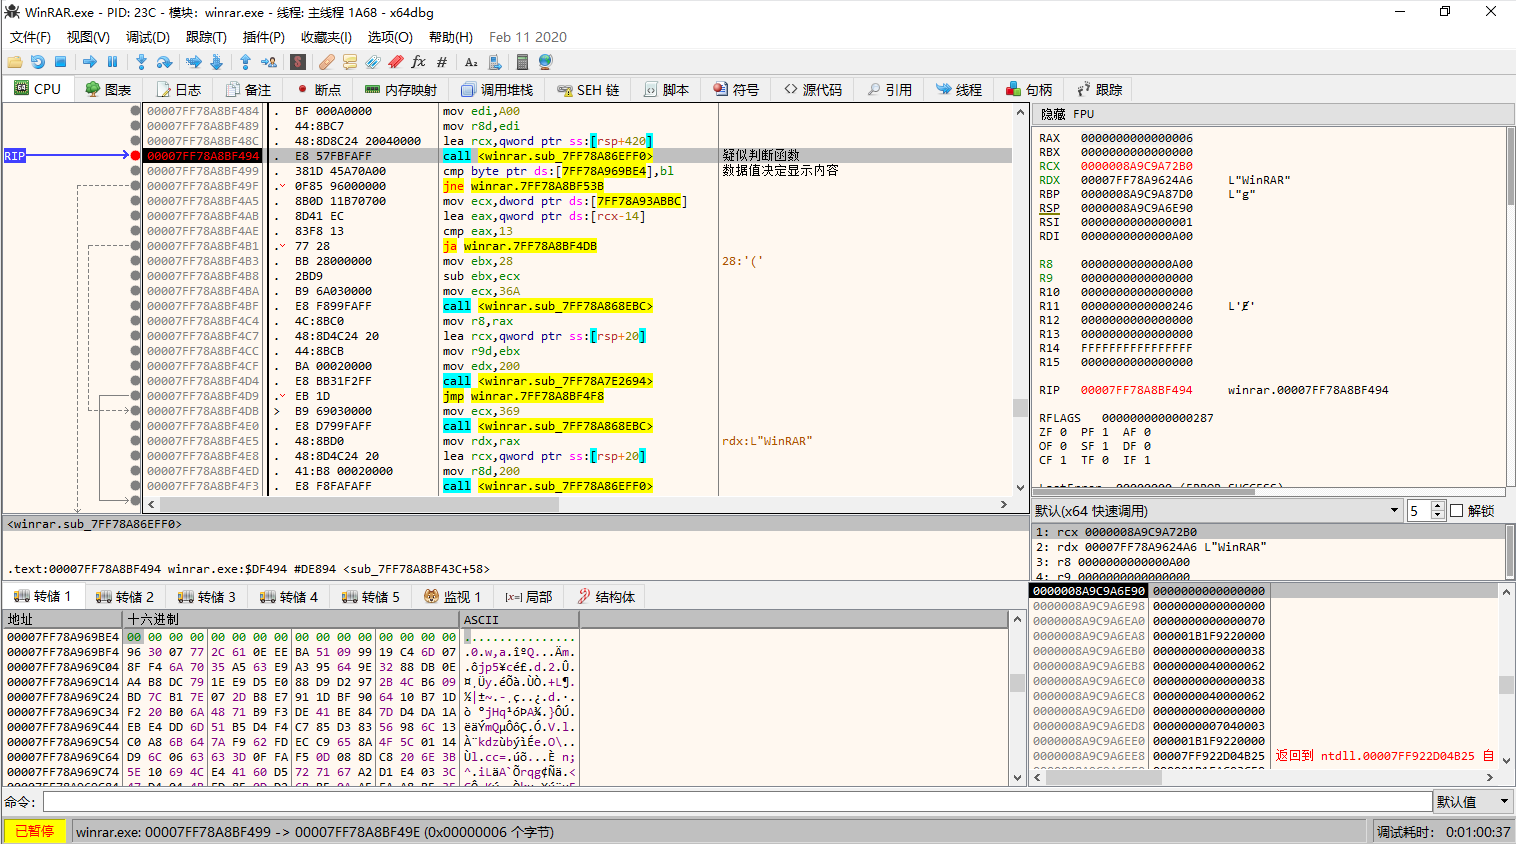Click the Run arrow icon
Image resolution: width=1516 pixels, height=844 pixels.
(90, 62)
